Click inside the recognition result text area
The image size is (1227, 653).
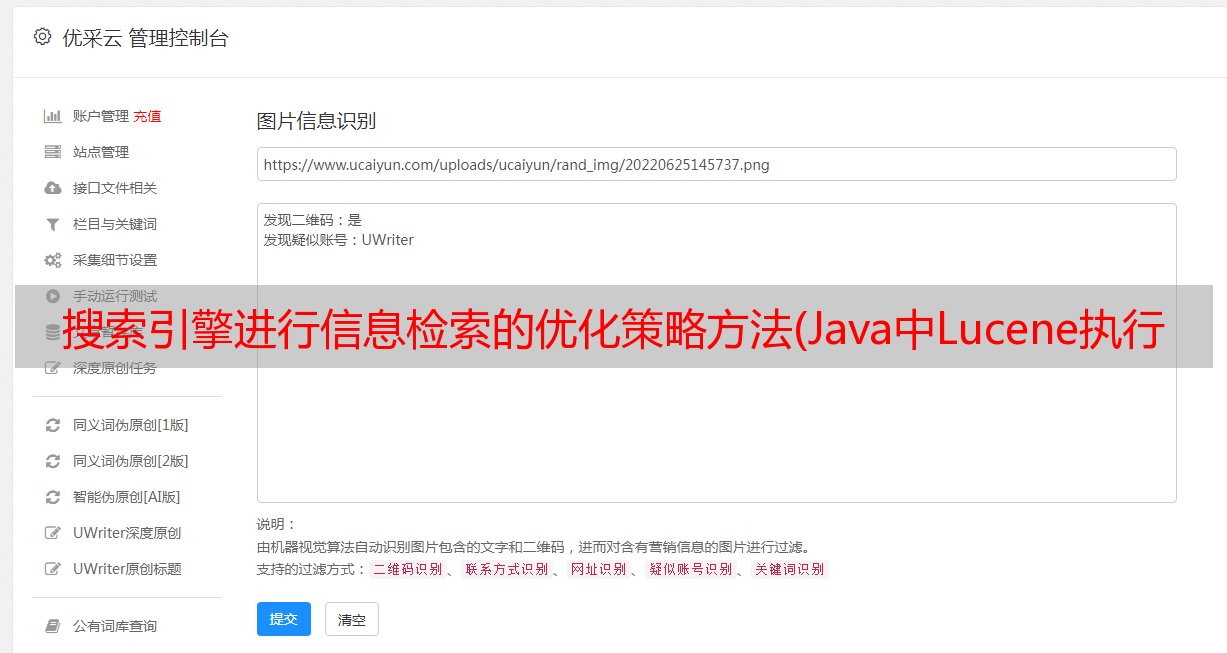pos(716,353)
